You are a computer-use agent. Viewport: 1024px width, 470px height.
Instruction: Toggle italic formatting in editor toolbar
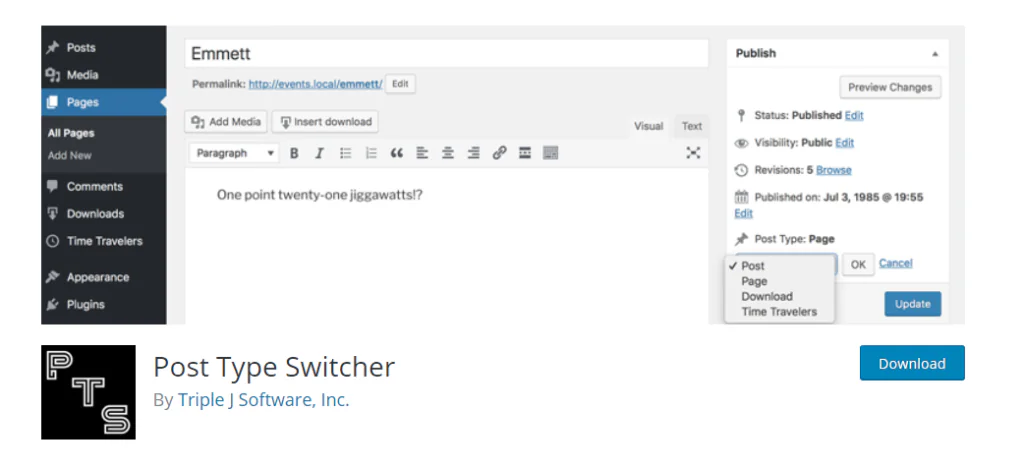tap(319, 153)
